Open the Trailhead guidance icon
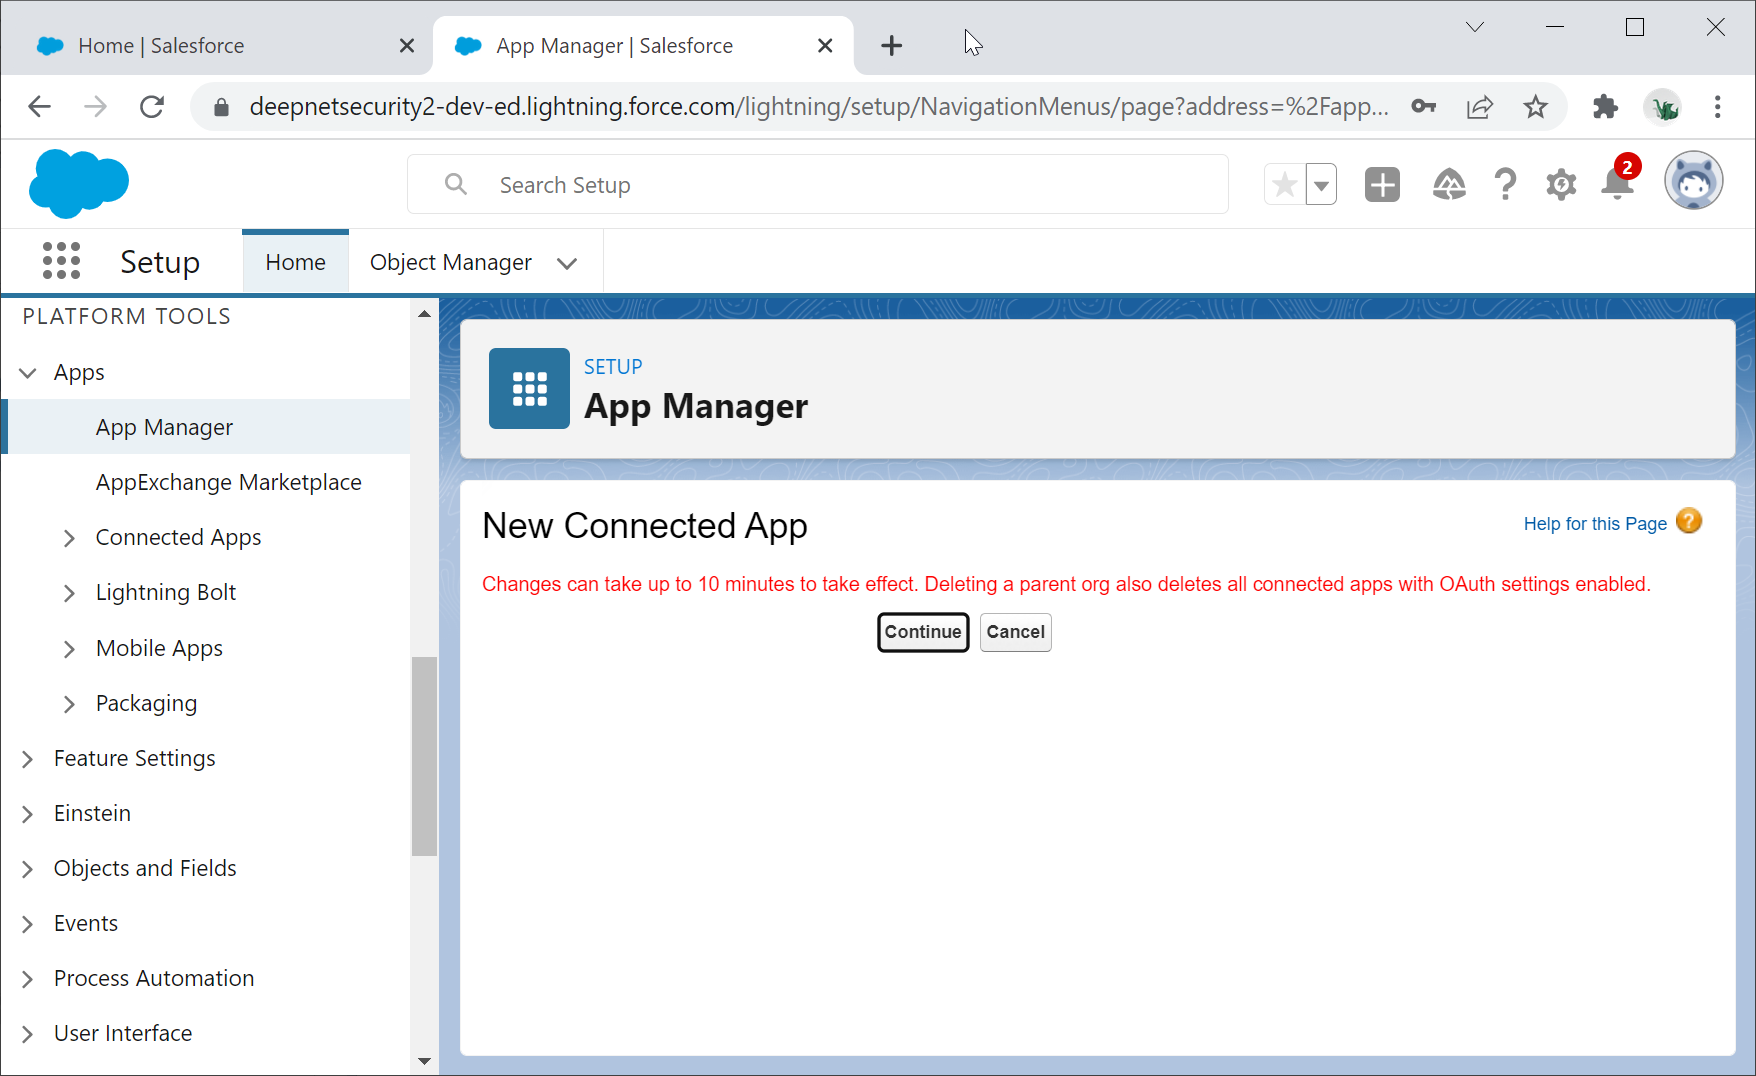This screenshot has height=1076, width=1756. click(x=1448, y=185)
